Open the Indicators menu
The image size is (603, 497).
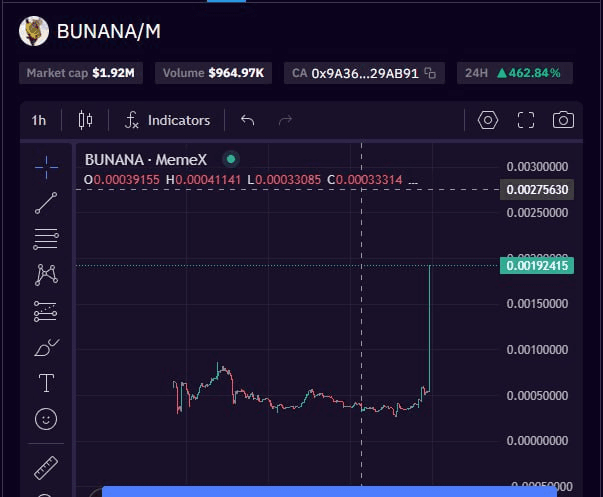pyautogui.click(x=167, y=120)
